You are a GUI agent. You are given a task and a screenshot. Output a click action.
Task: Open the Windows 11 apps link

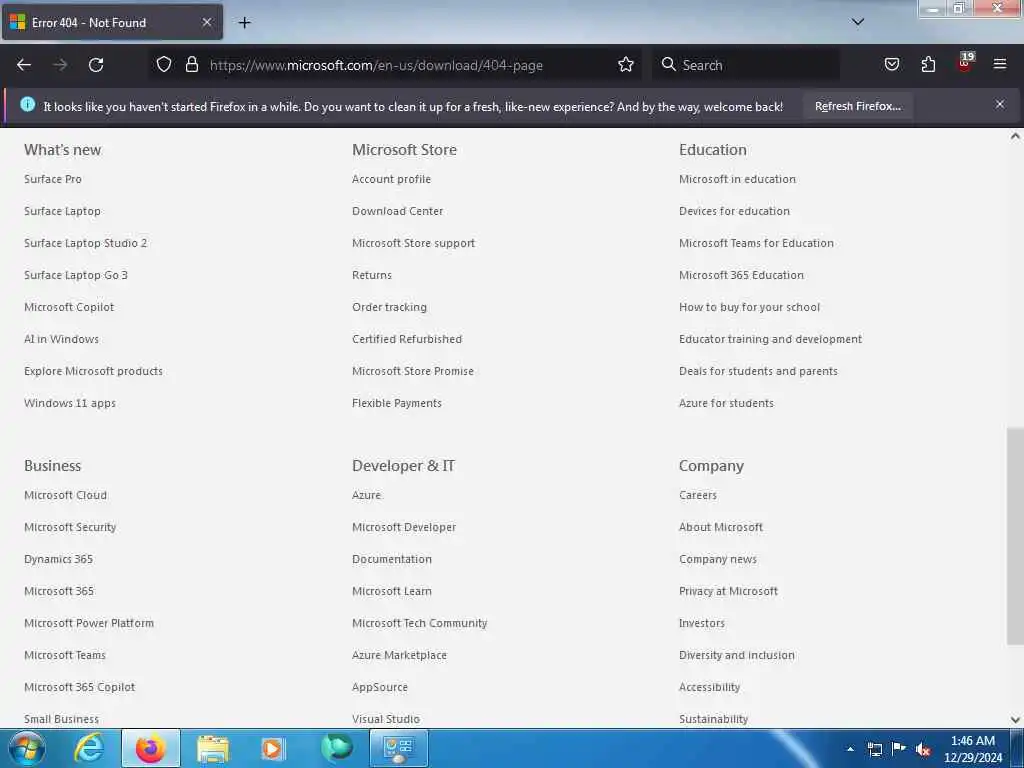[70, 403]
